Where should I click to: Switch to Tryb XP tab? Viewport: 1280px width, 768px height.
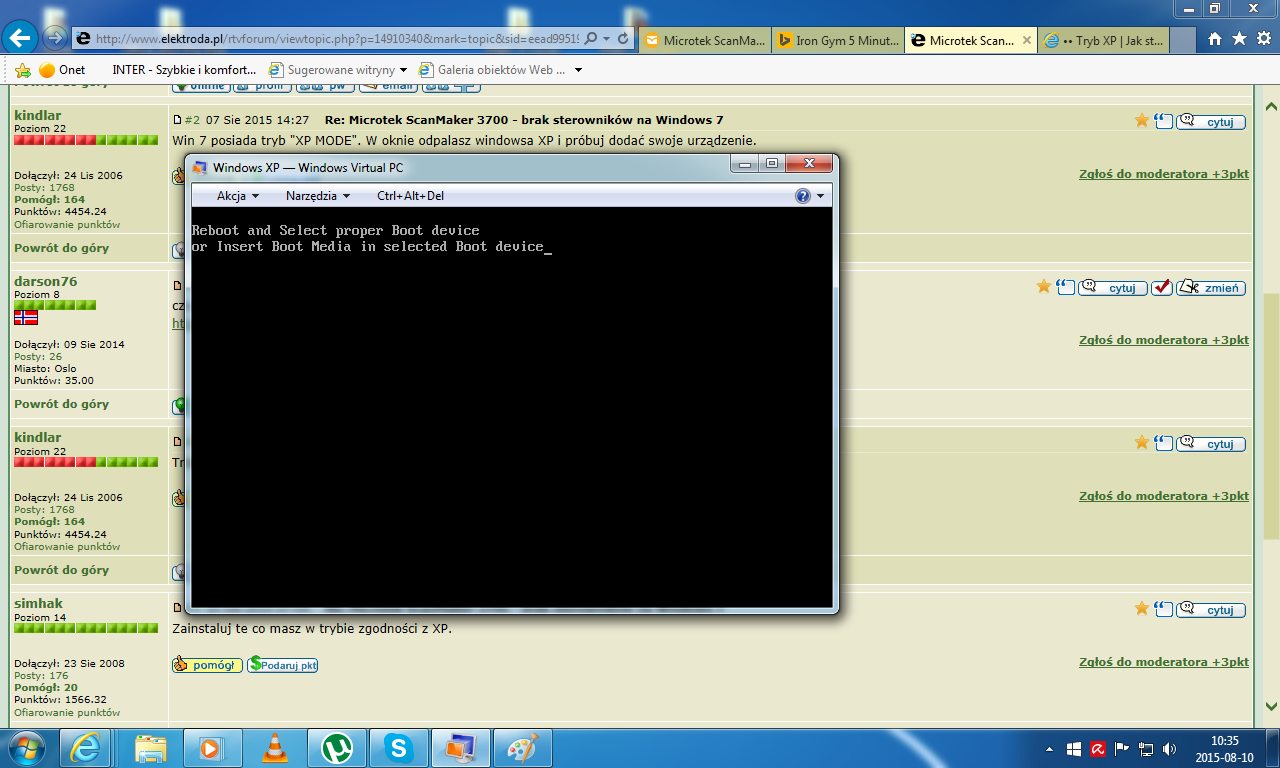point(1101,41)
